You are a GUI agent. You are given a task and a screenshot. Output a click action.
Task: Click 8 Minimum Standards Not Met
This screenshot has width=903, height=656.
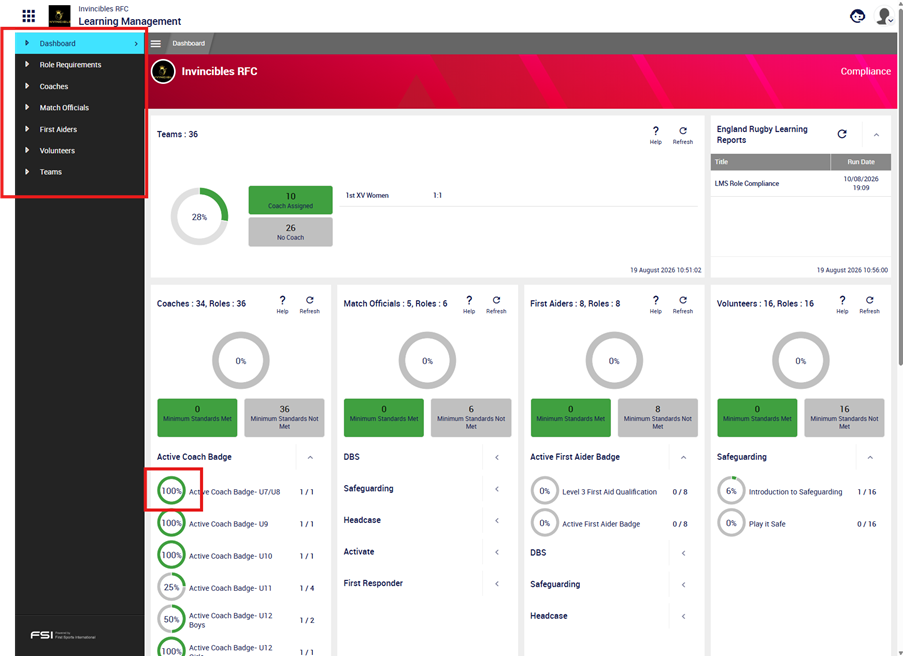click(658, 418)
